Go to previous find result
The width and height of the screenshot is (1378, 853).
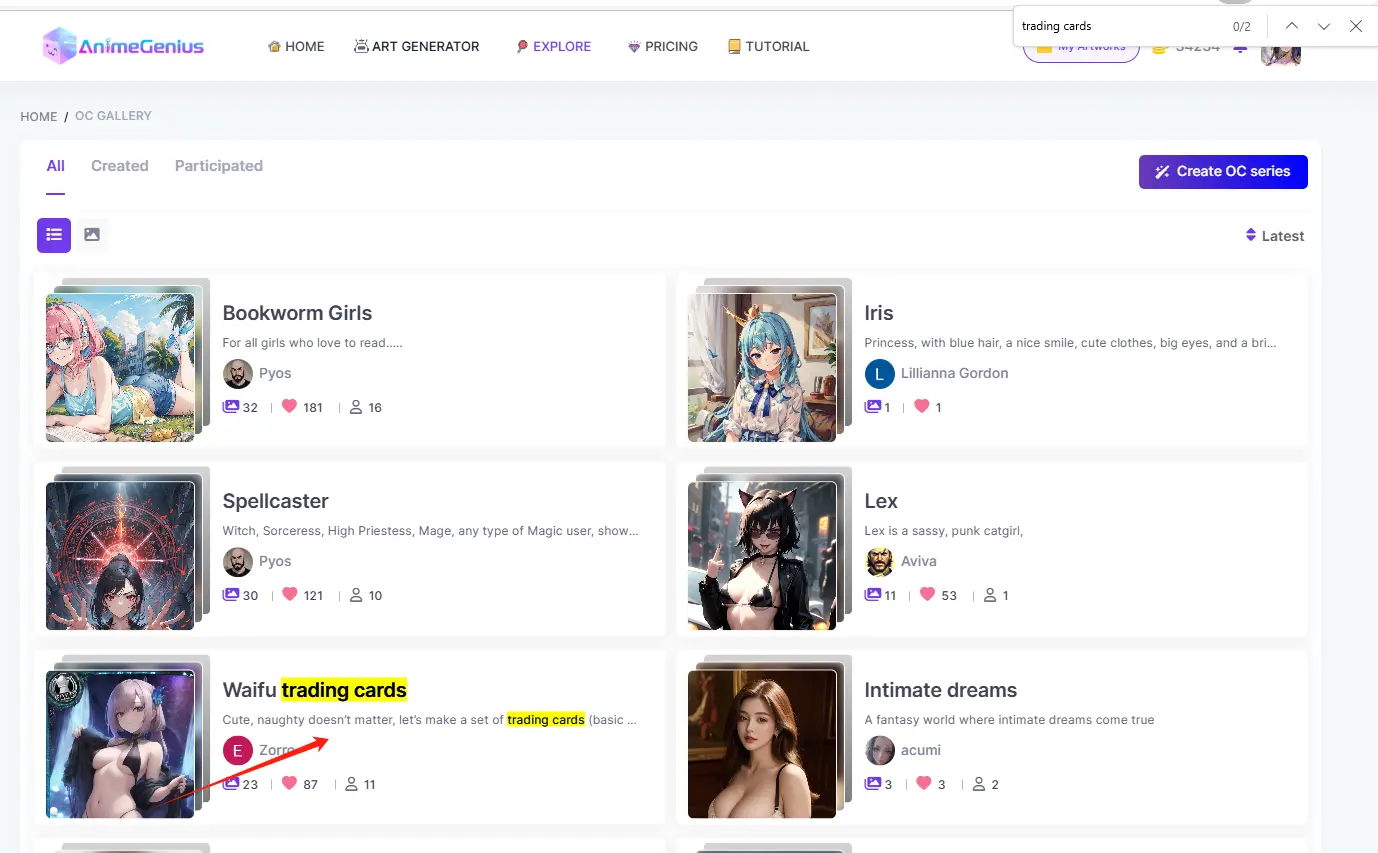[x=1292, y=27]
